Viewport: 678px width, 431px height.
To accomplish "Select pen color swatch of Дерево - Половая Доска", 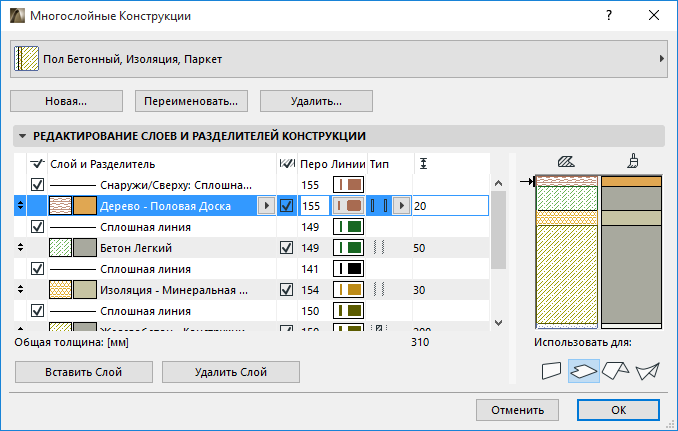I will coord(349,206).
